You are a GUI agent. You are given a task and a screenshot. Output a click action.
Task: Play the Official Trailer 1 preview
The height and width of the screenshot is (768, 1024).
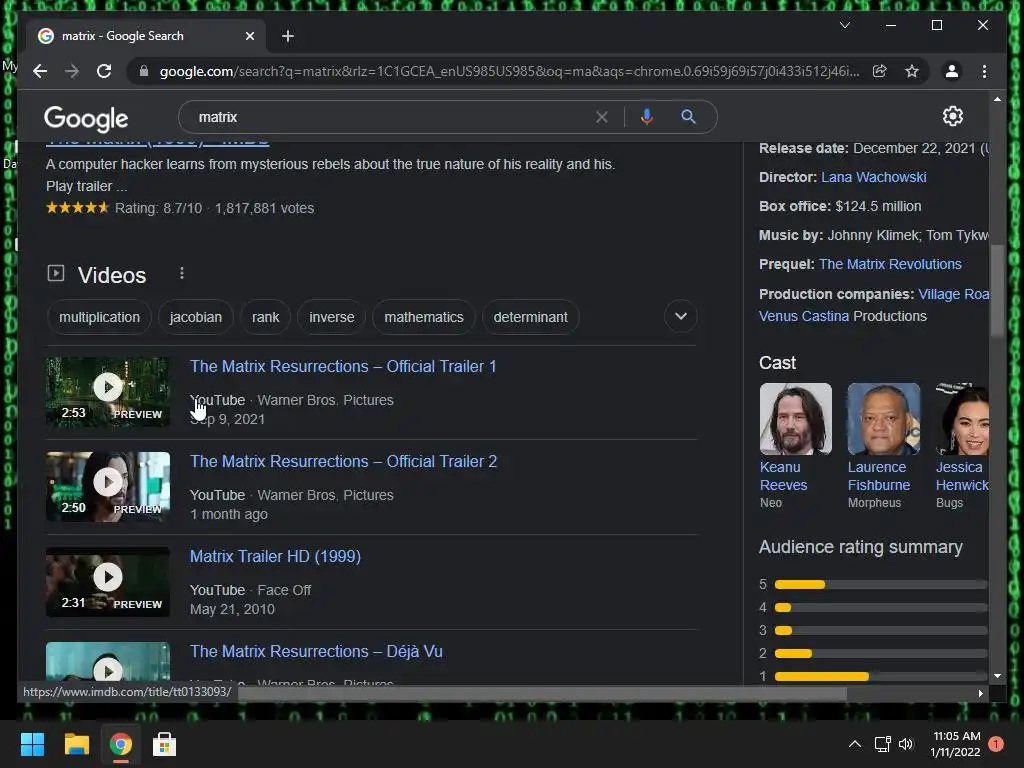tap(108, 392)
